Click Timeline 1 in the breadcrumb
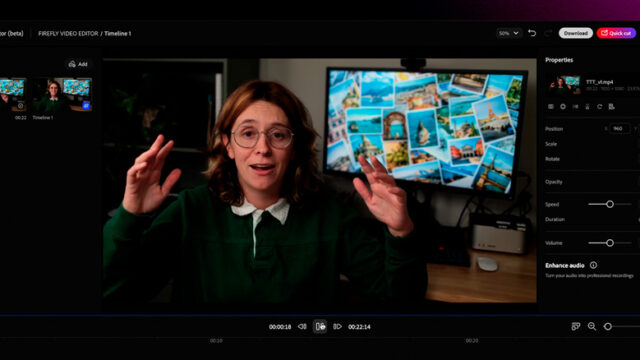The width and height of the screenshot is (640, 360). [118, 33]
